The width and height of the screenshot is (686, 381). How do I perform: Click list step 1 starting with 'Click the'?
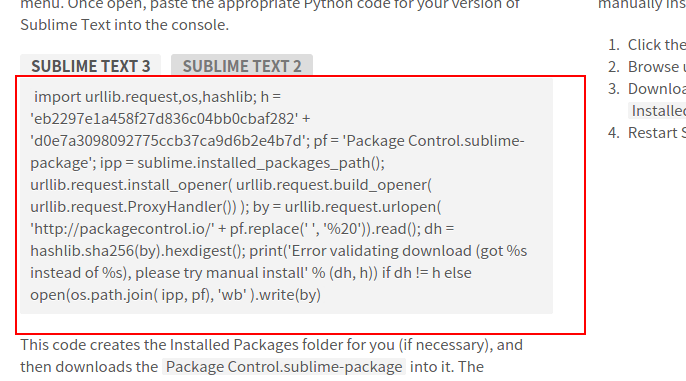click(x=647, y=45)
